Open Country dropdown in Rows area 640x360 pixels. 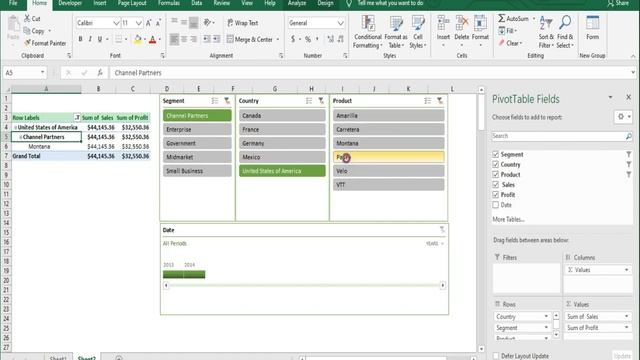[546, 316]
